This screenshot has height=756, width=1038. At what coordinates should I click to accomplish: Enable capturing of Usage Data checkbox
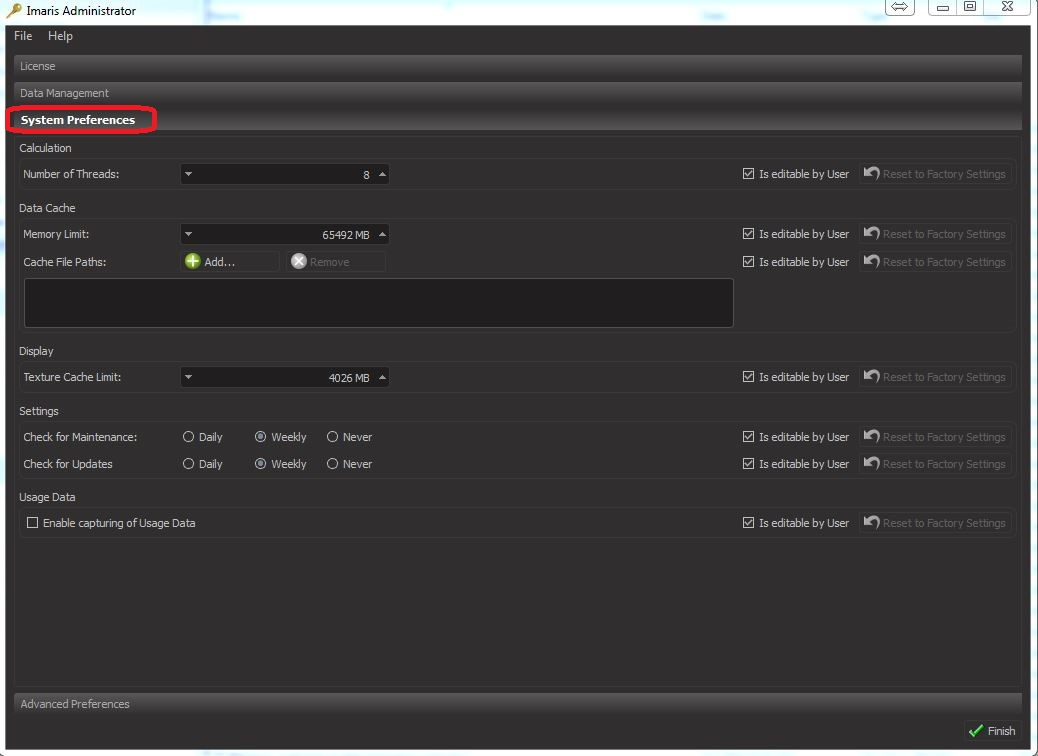[33, 523]
